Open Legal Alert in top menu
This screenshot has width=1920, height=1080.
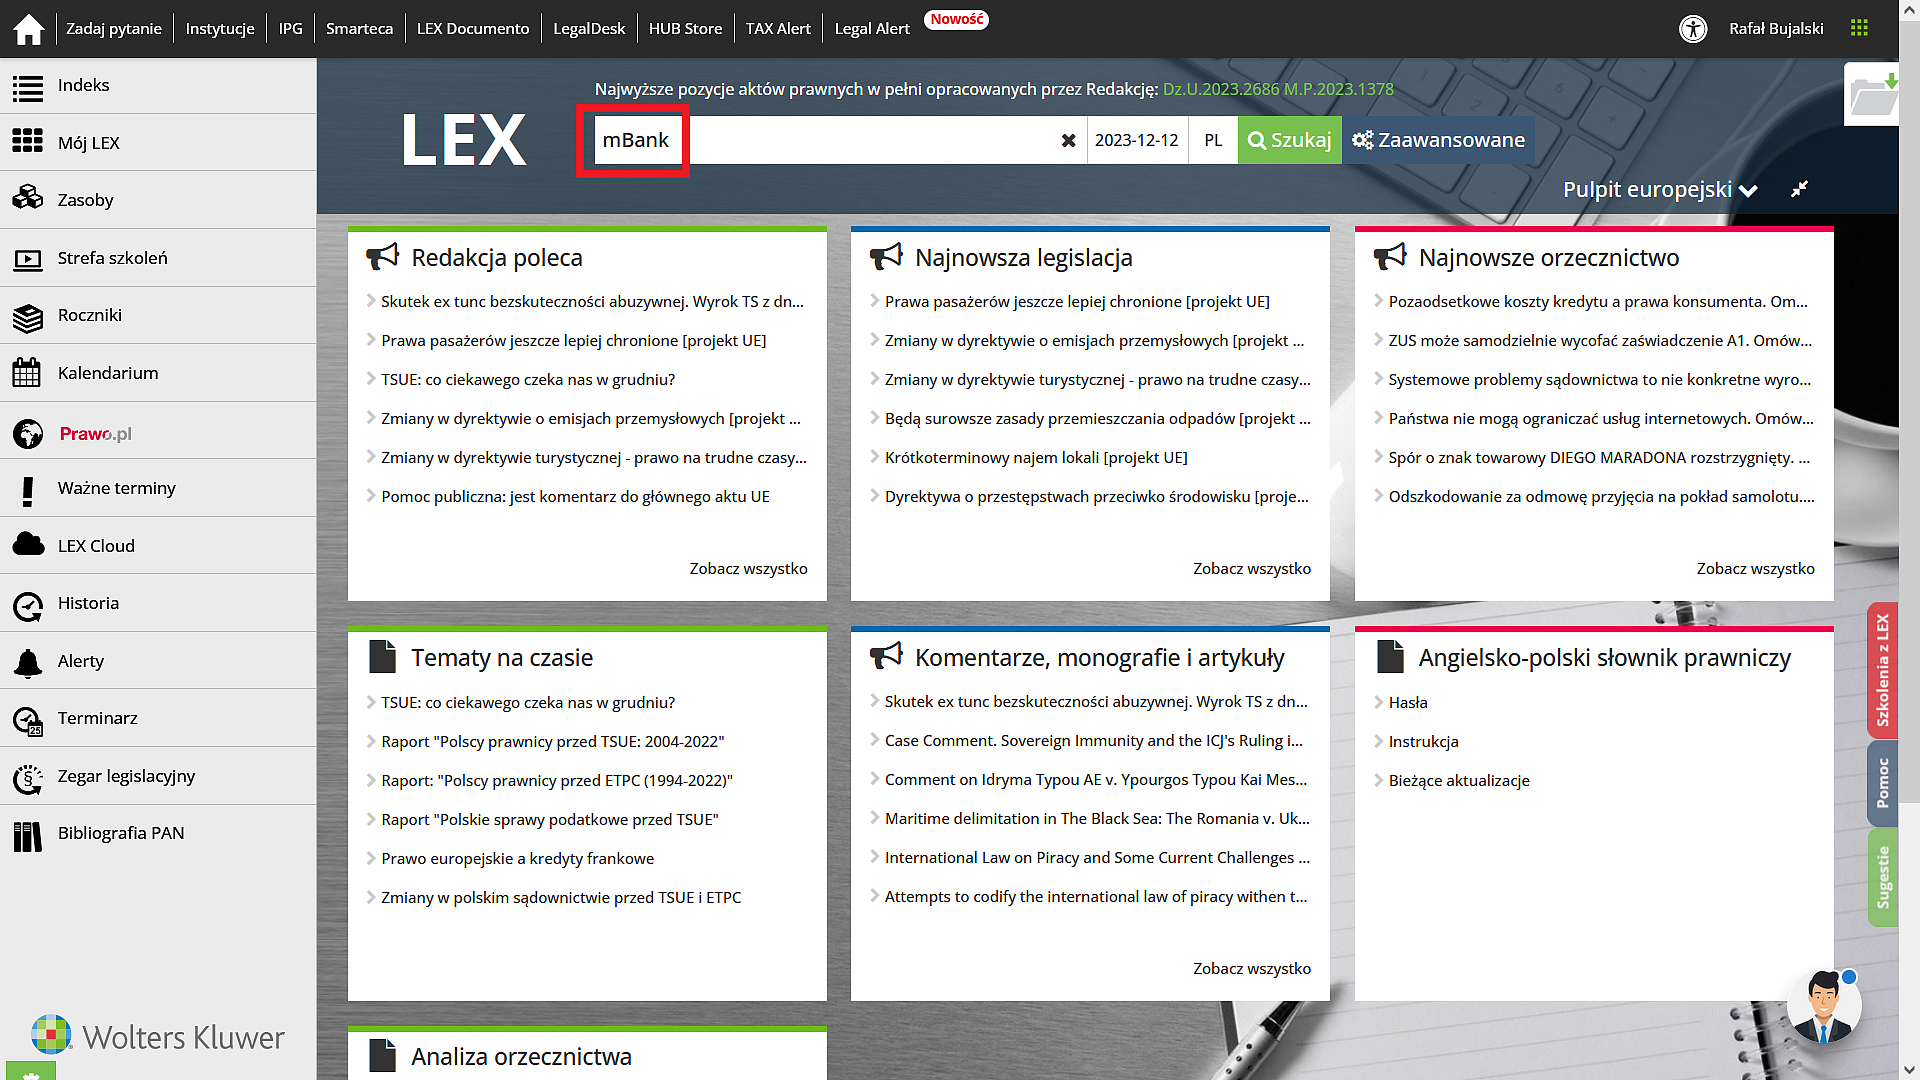click(x=872, y=29)
